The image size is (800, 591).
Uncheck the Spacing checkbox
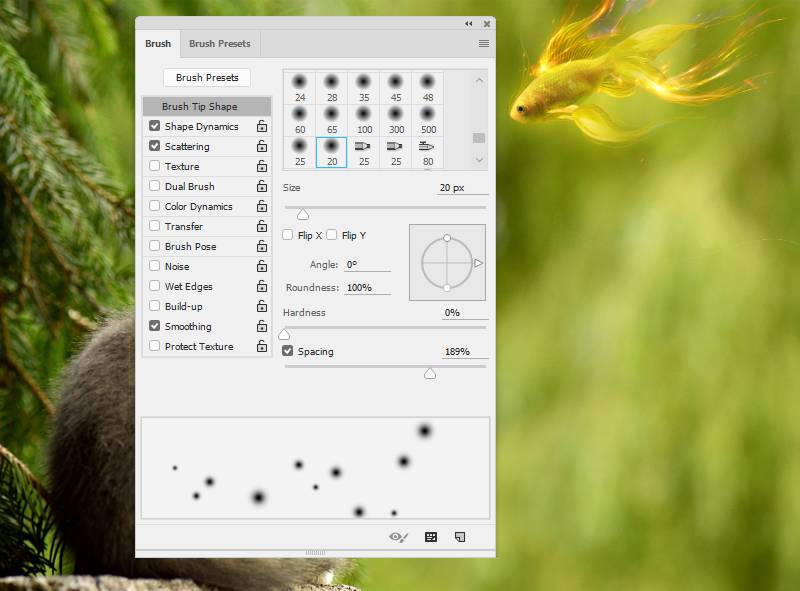288,351
